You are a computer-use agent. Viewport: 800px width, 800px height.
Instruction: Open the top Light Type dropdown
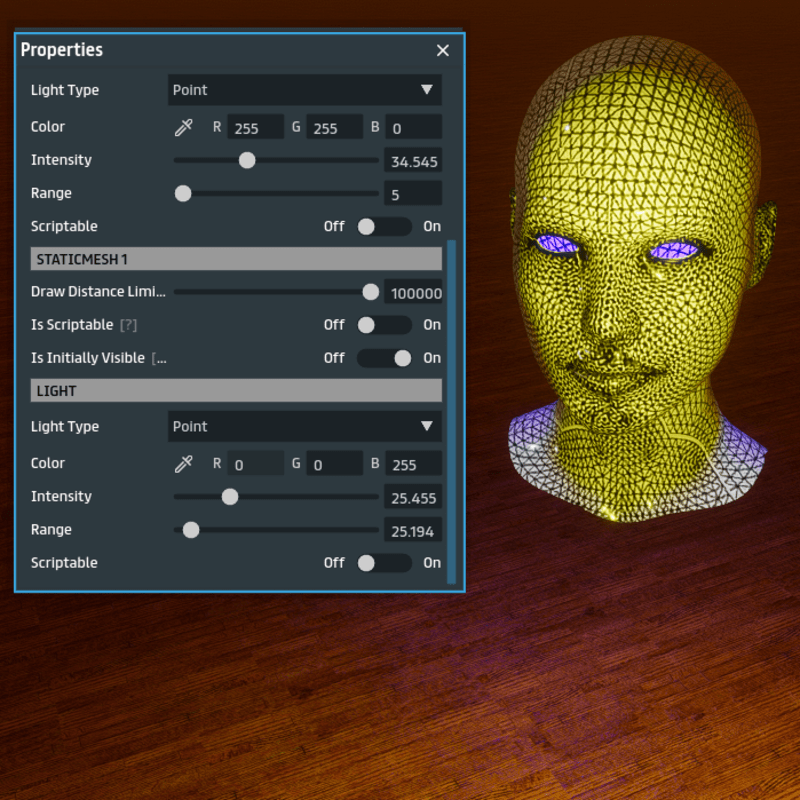pos(304,90)
